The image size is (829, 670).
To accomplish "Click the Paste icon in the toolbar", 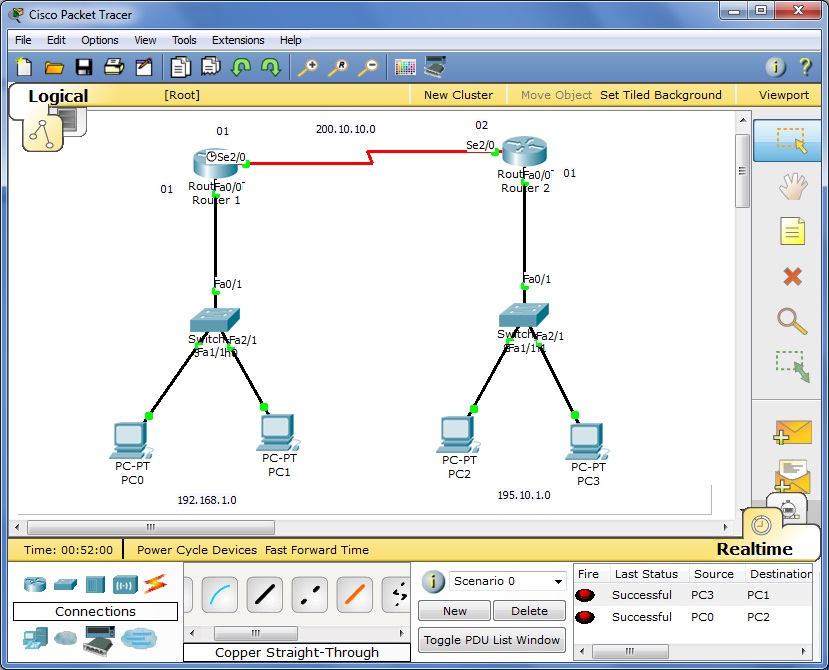I will click(x=210, y=67).
